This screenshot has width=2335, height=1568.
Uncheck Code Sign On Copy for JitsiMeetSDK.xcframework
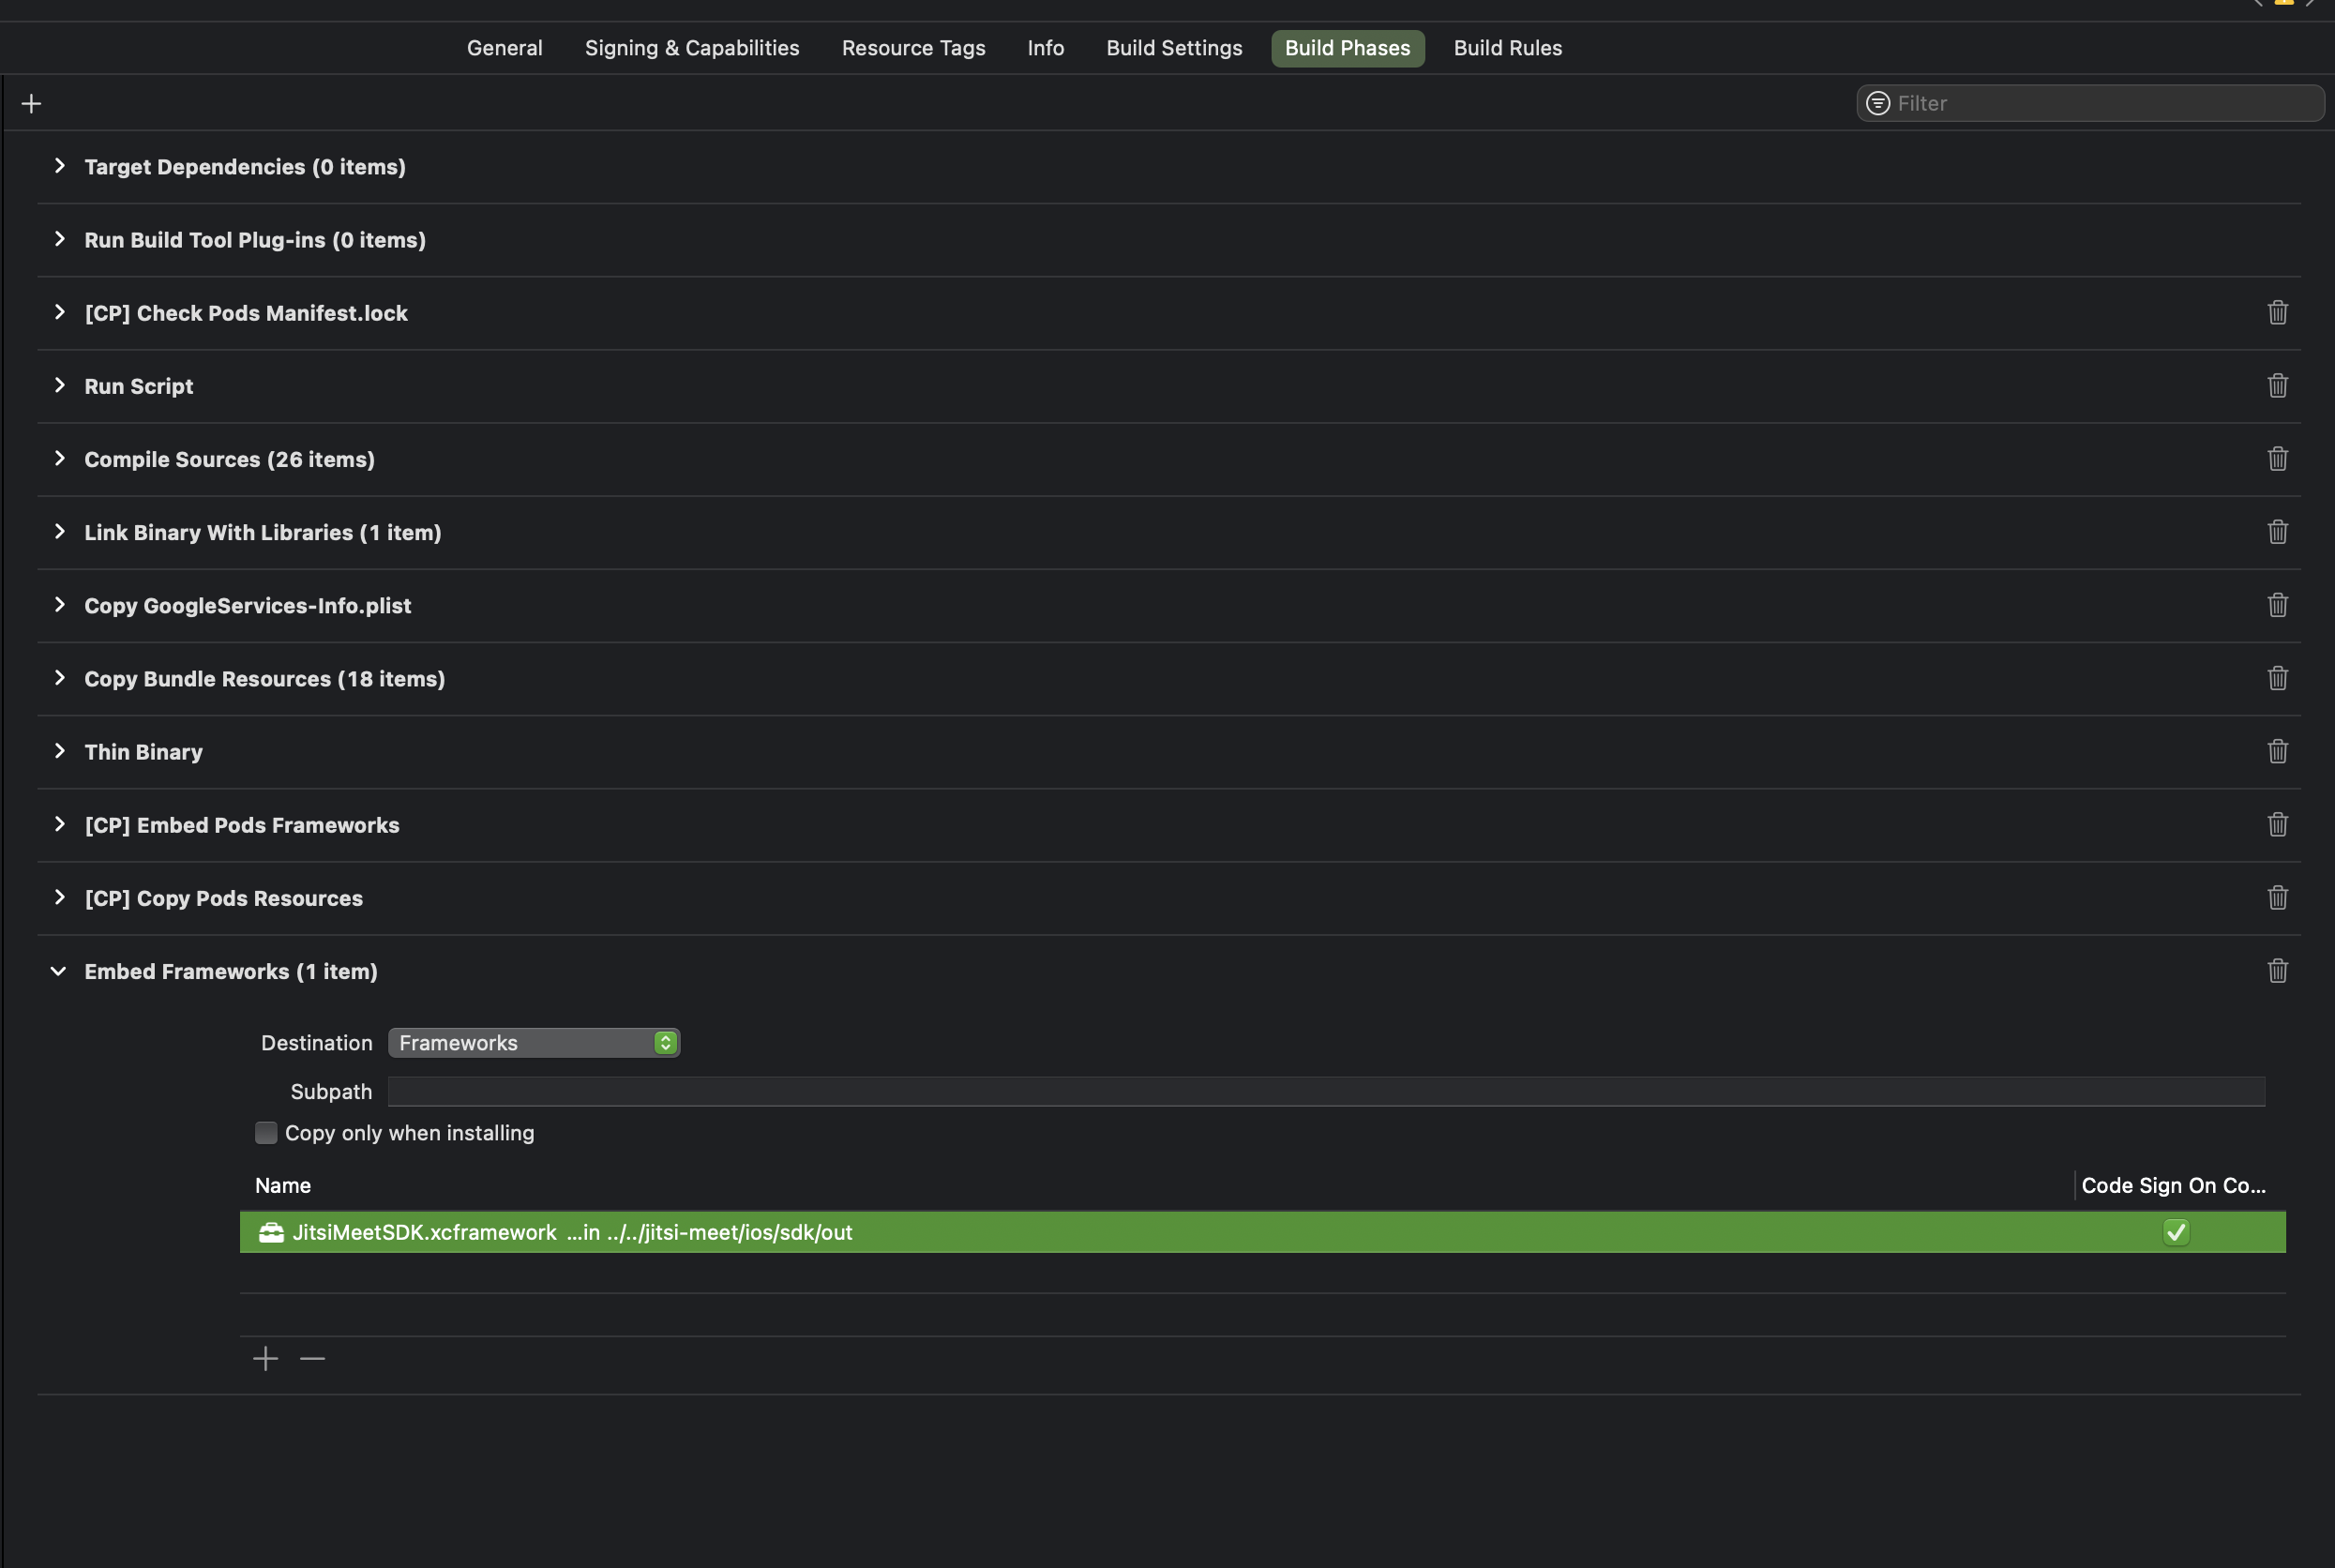coord(2176,1232)
